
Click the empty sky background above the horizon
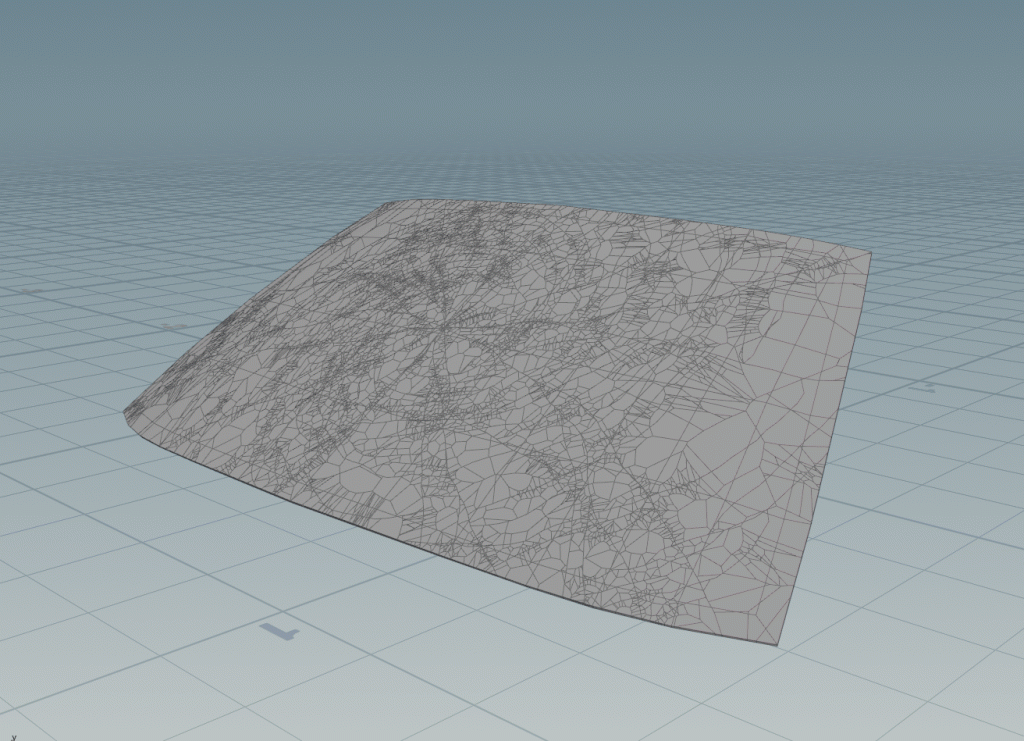(500, 60)
